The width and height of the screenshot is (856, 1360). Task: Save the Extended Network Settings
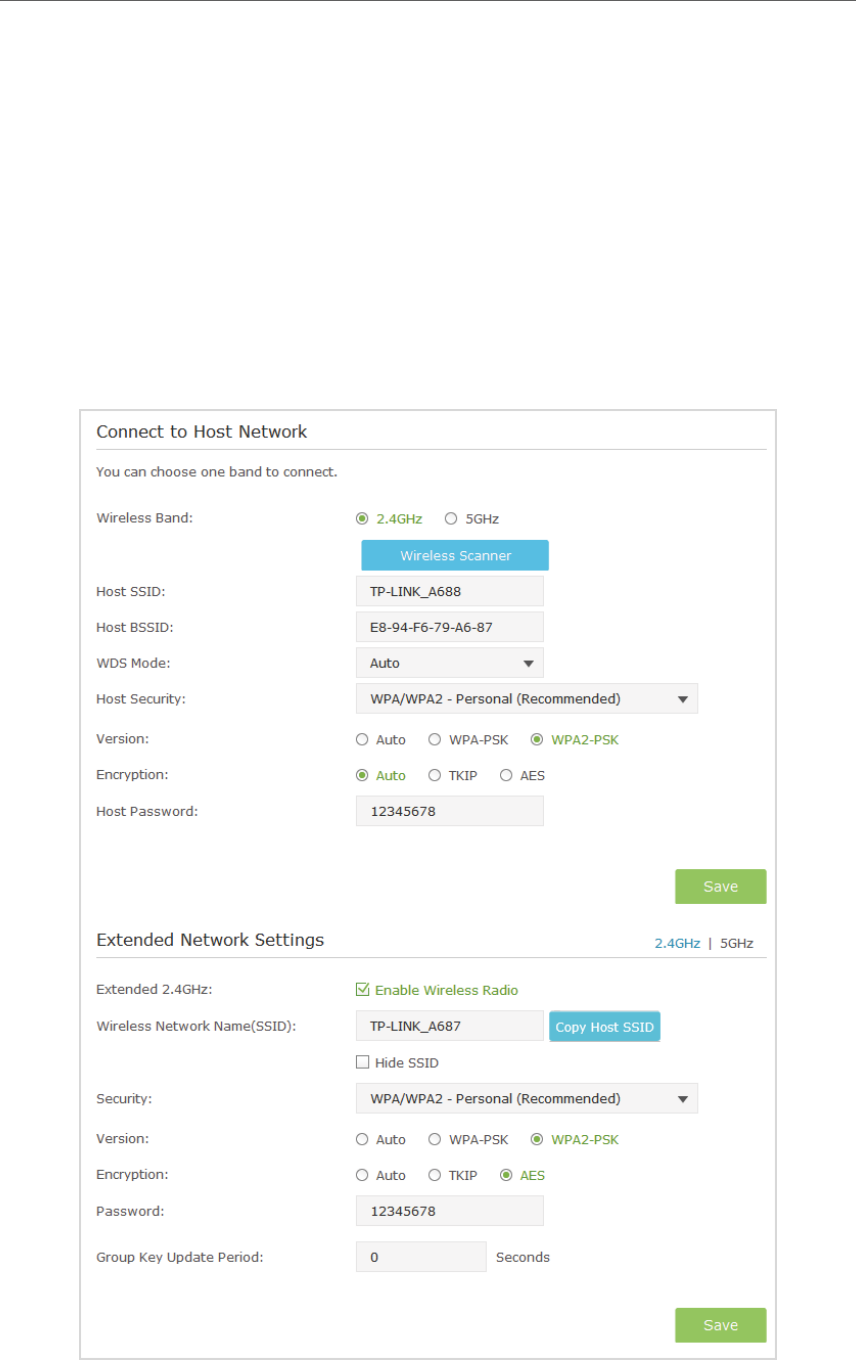(x=721, y=1325)
